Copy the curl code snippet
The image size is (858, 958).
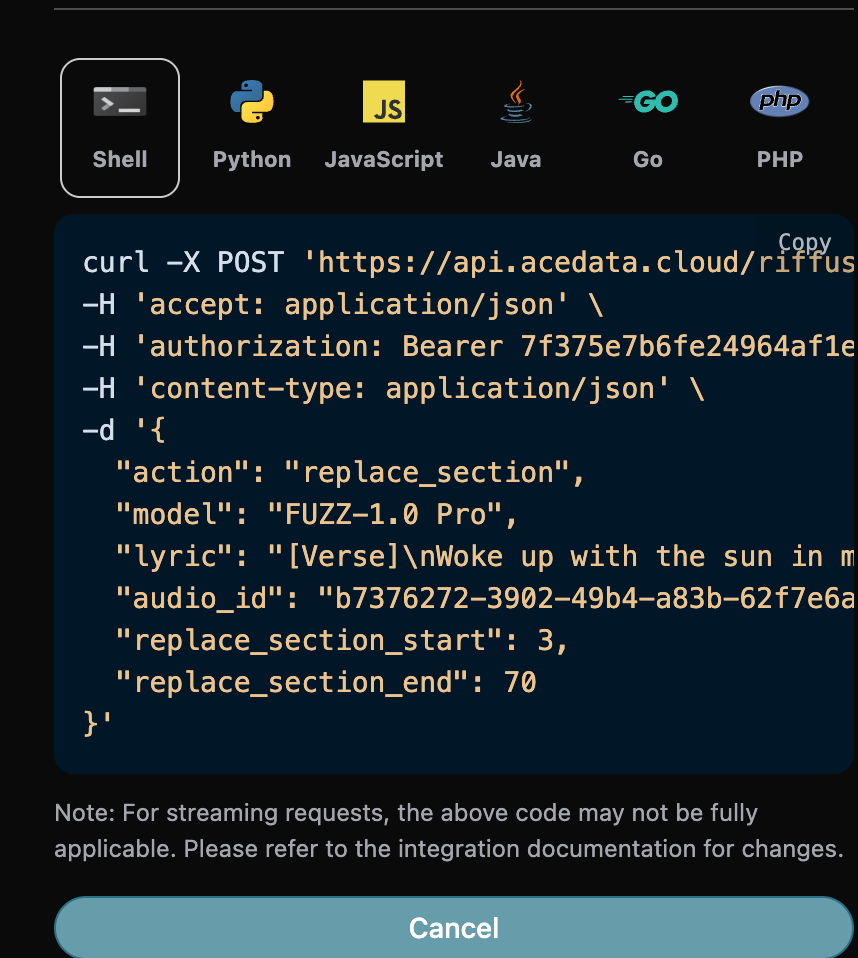point(805,242)
